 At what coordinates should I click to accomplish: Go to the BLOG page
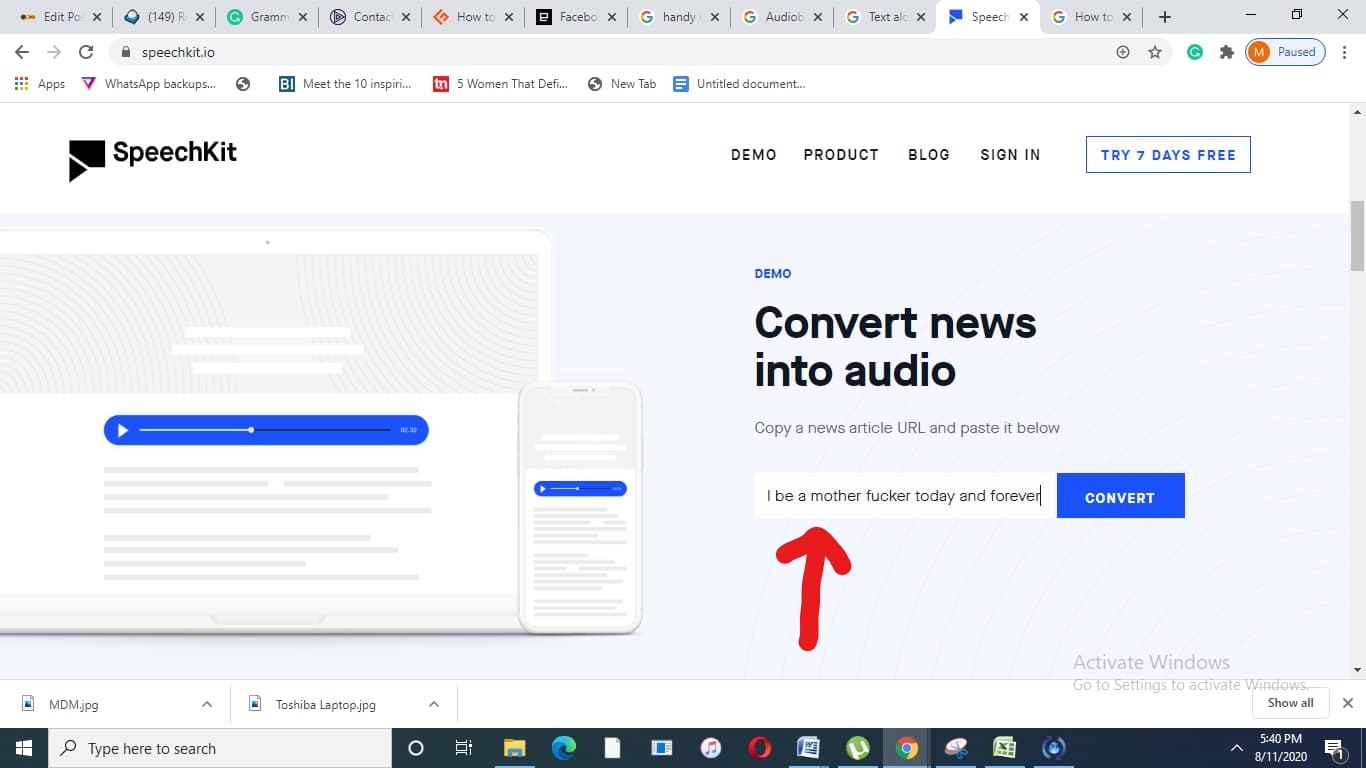pos(928,155)
